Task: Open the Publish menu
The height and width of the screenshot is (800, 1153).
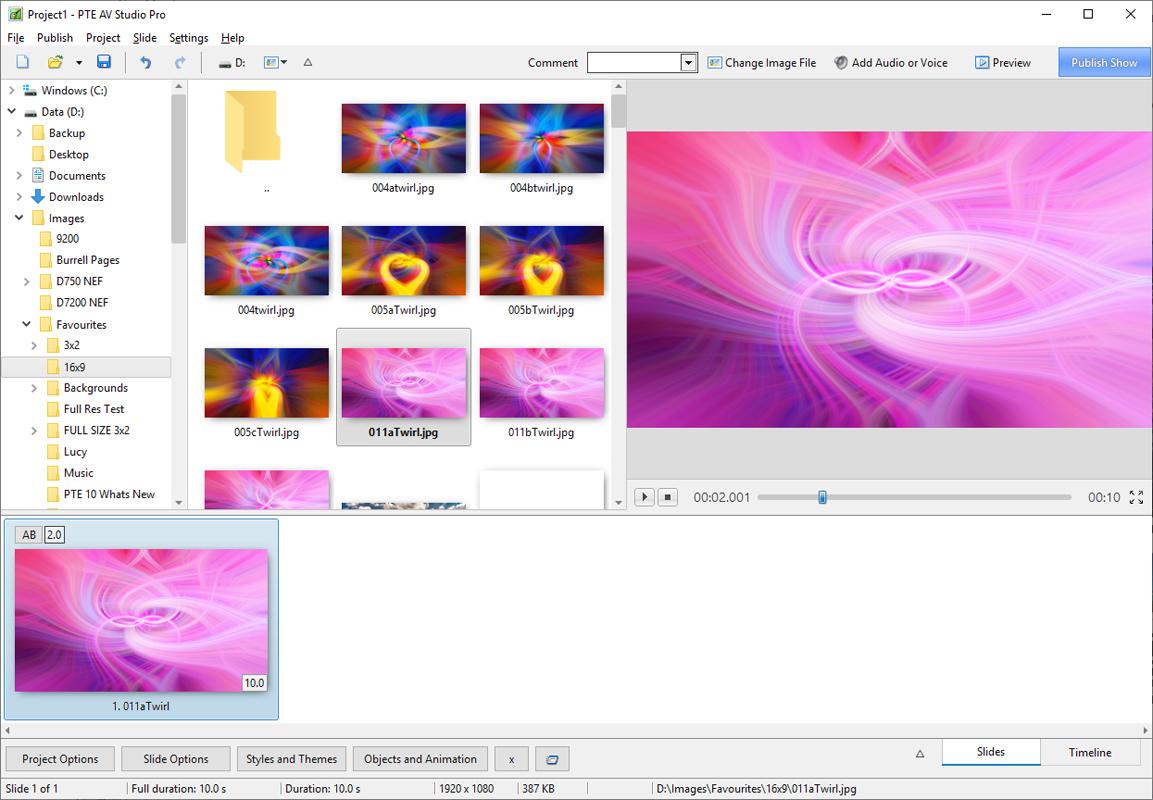Action: point(55,38)
